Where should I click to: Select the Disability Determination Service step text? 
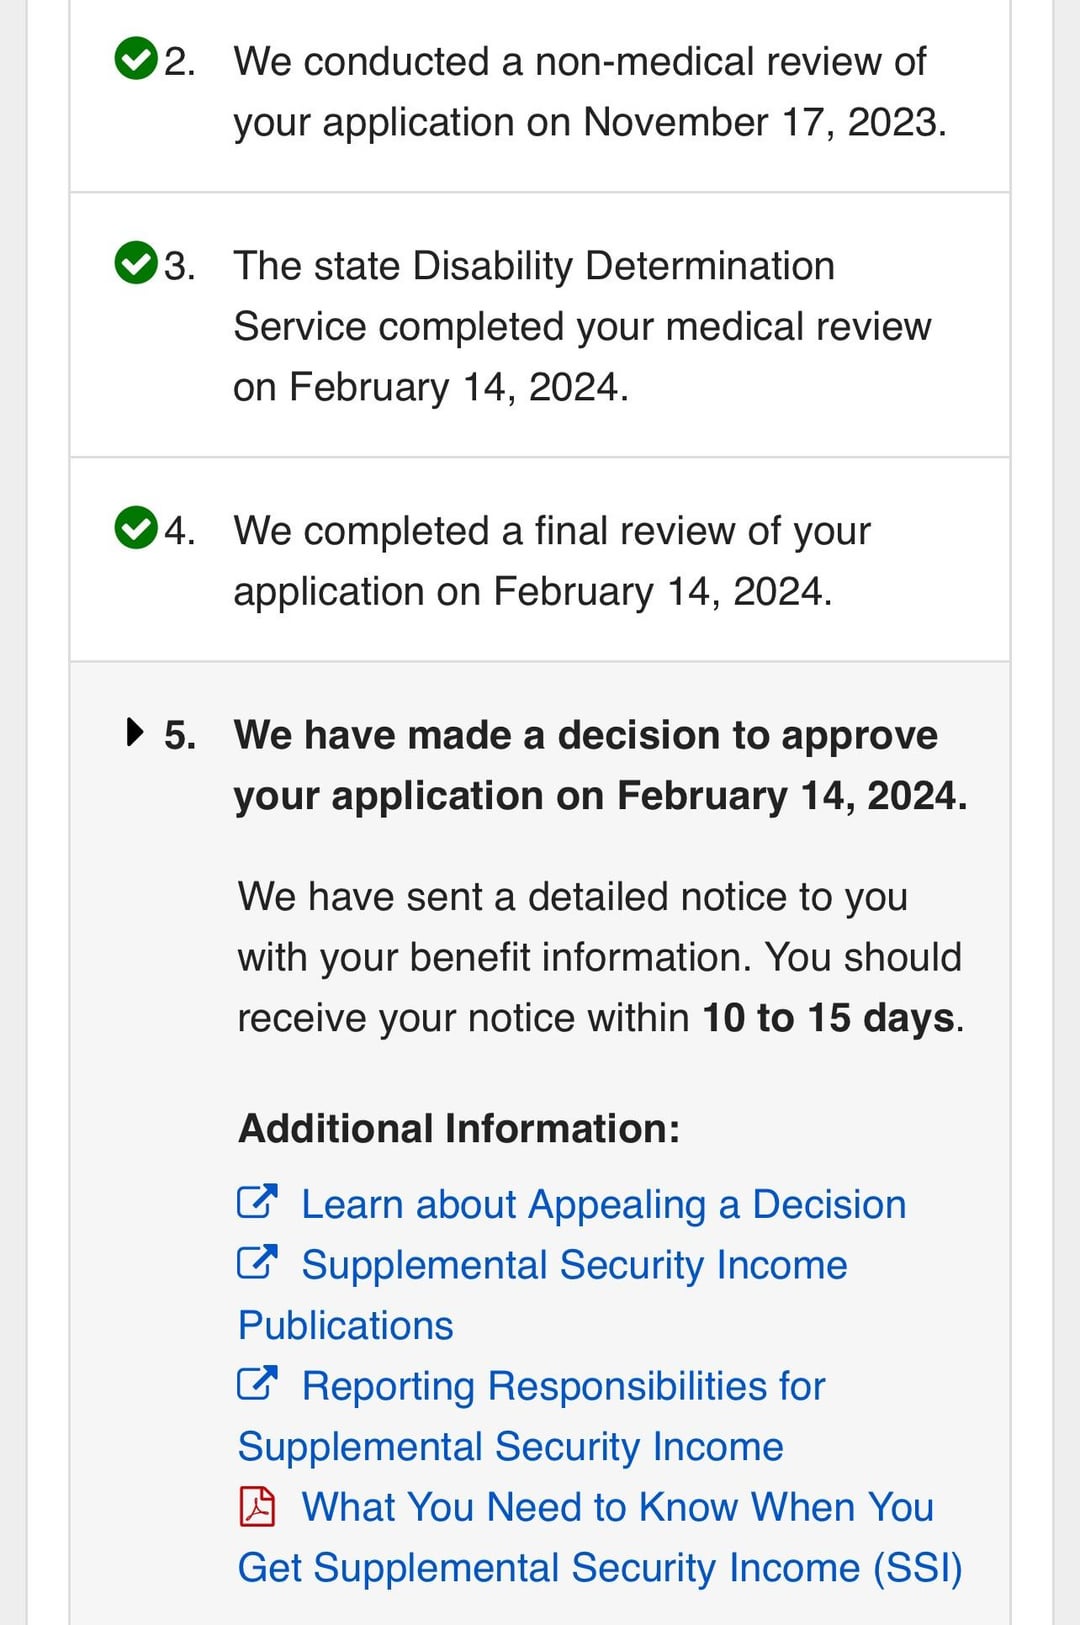point(582,326)
